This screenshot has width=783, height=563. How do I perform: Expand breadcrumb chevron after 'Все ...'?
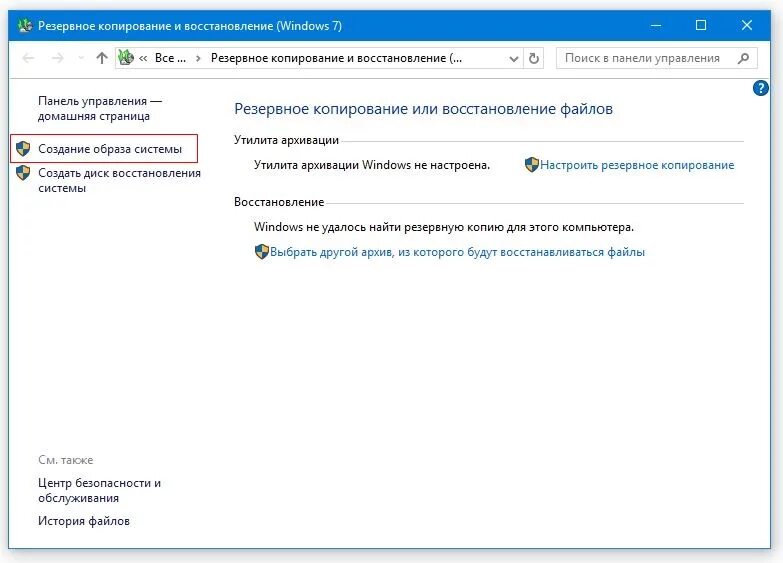198,58
